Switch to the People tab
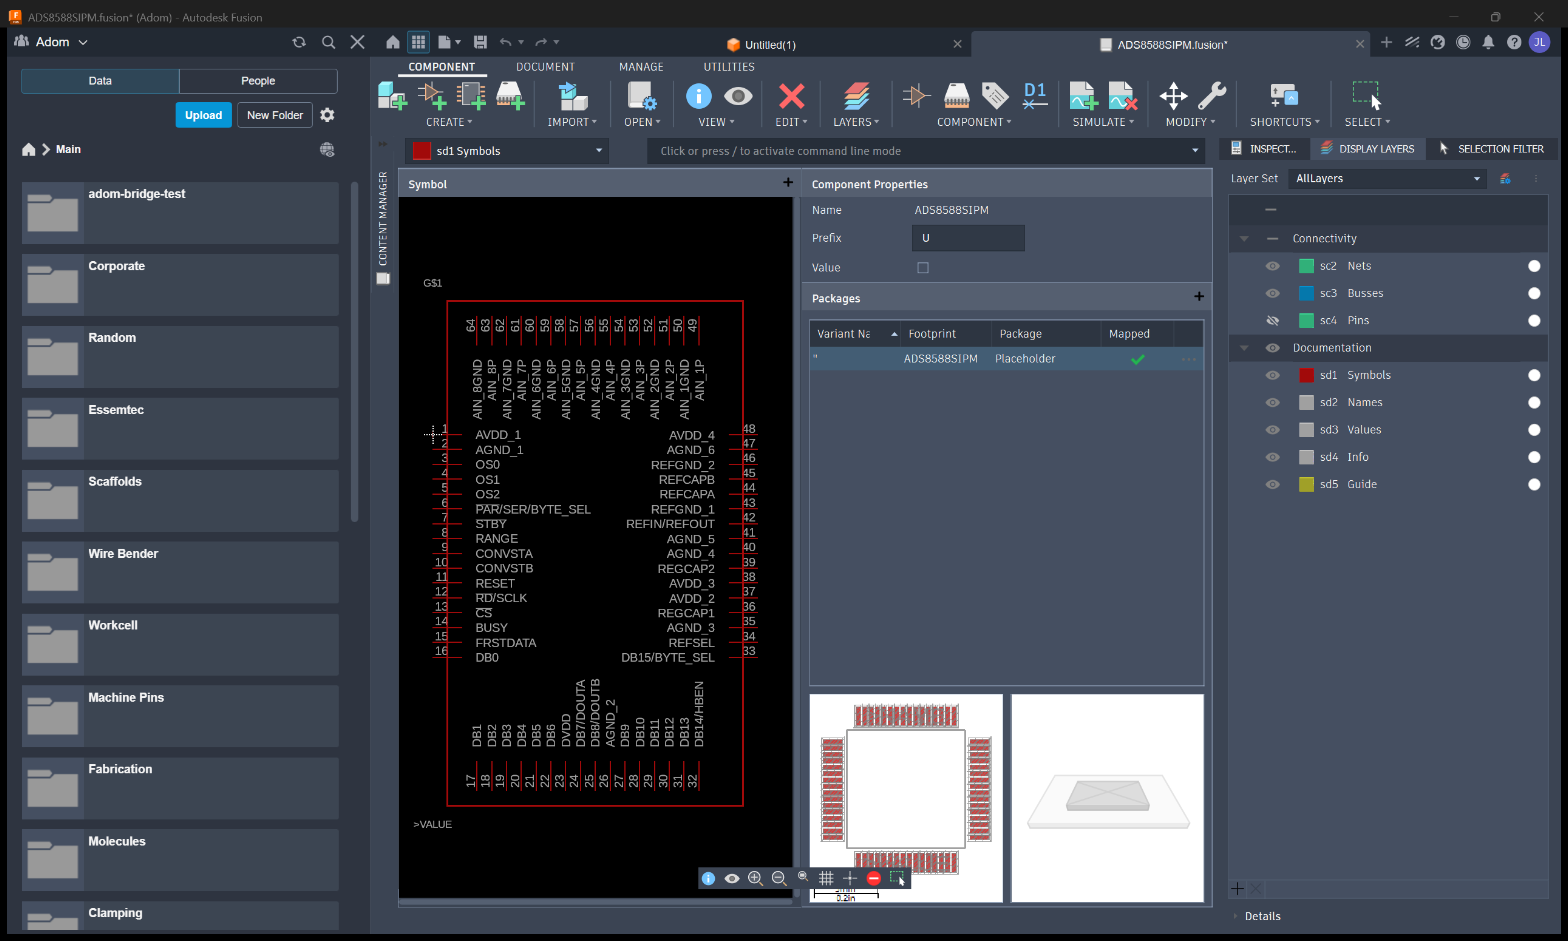This screenshot has width=1568, height=941. tap(258, 81)
